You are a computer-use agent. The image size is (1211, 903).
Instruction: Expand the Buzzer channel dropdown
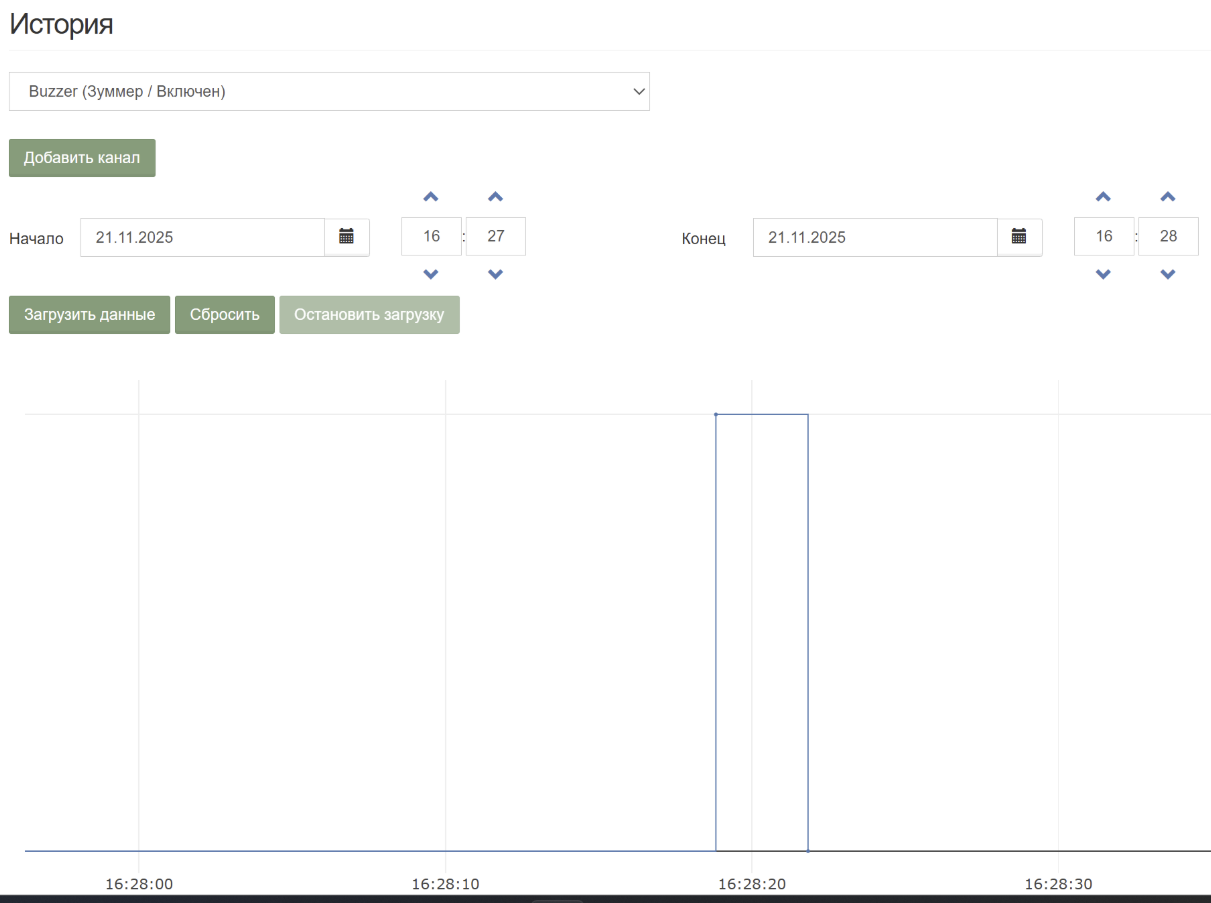(x=329, y=91)
